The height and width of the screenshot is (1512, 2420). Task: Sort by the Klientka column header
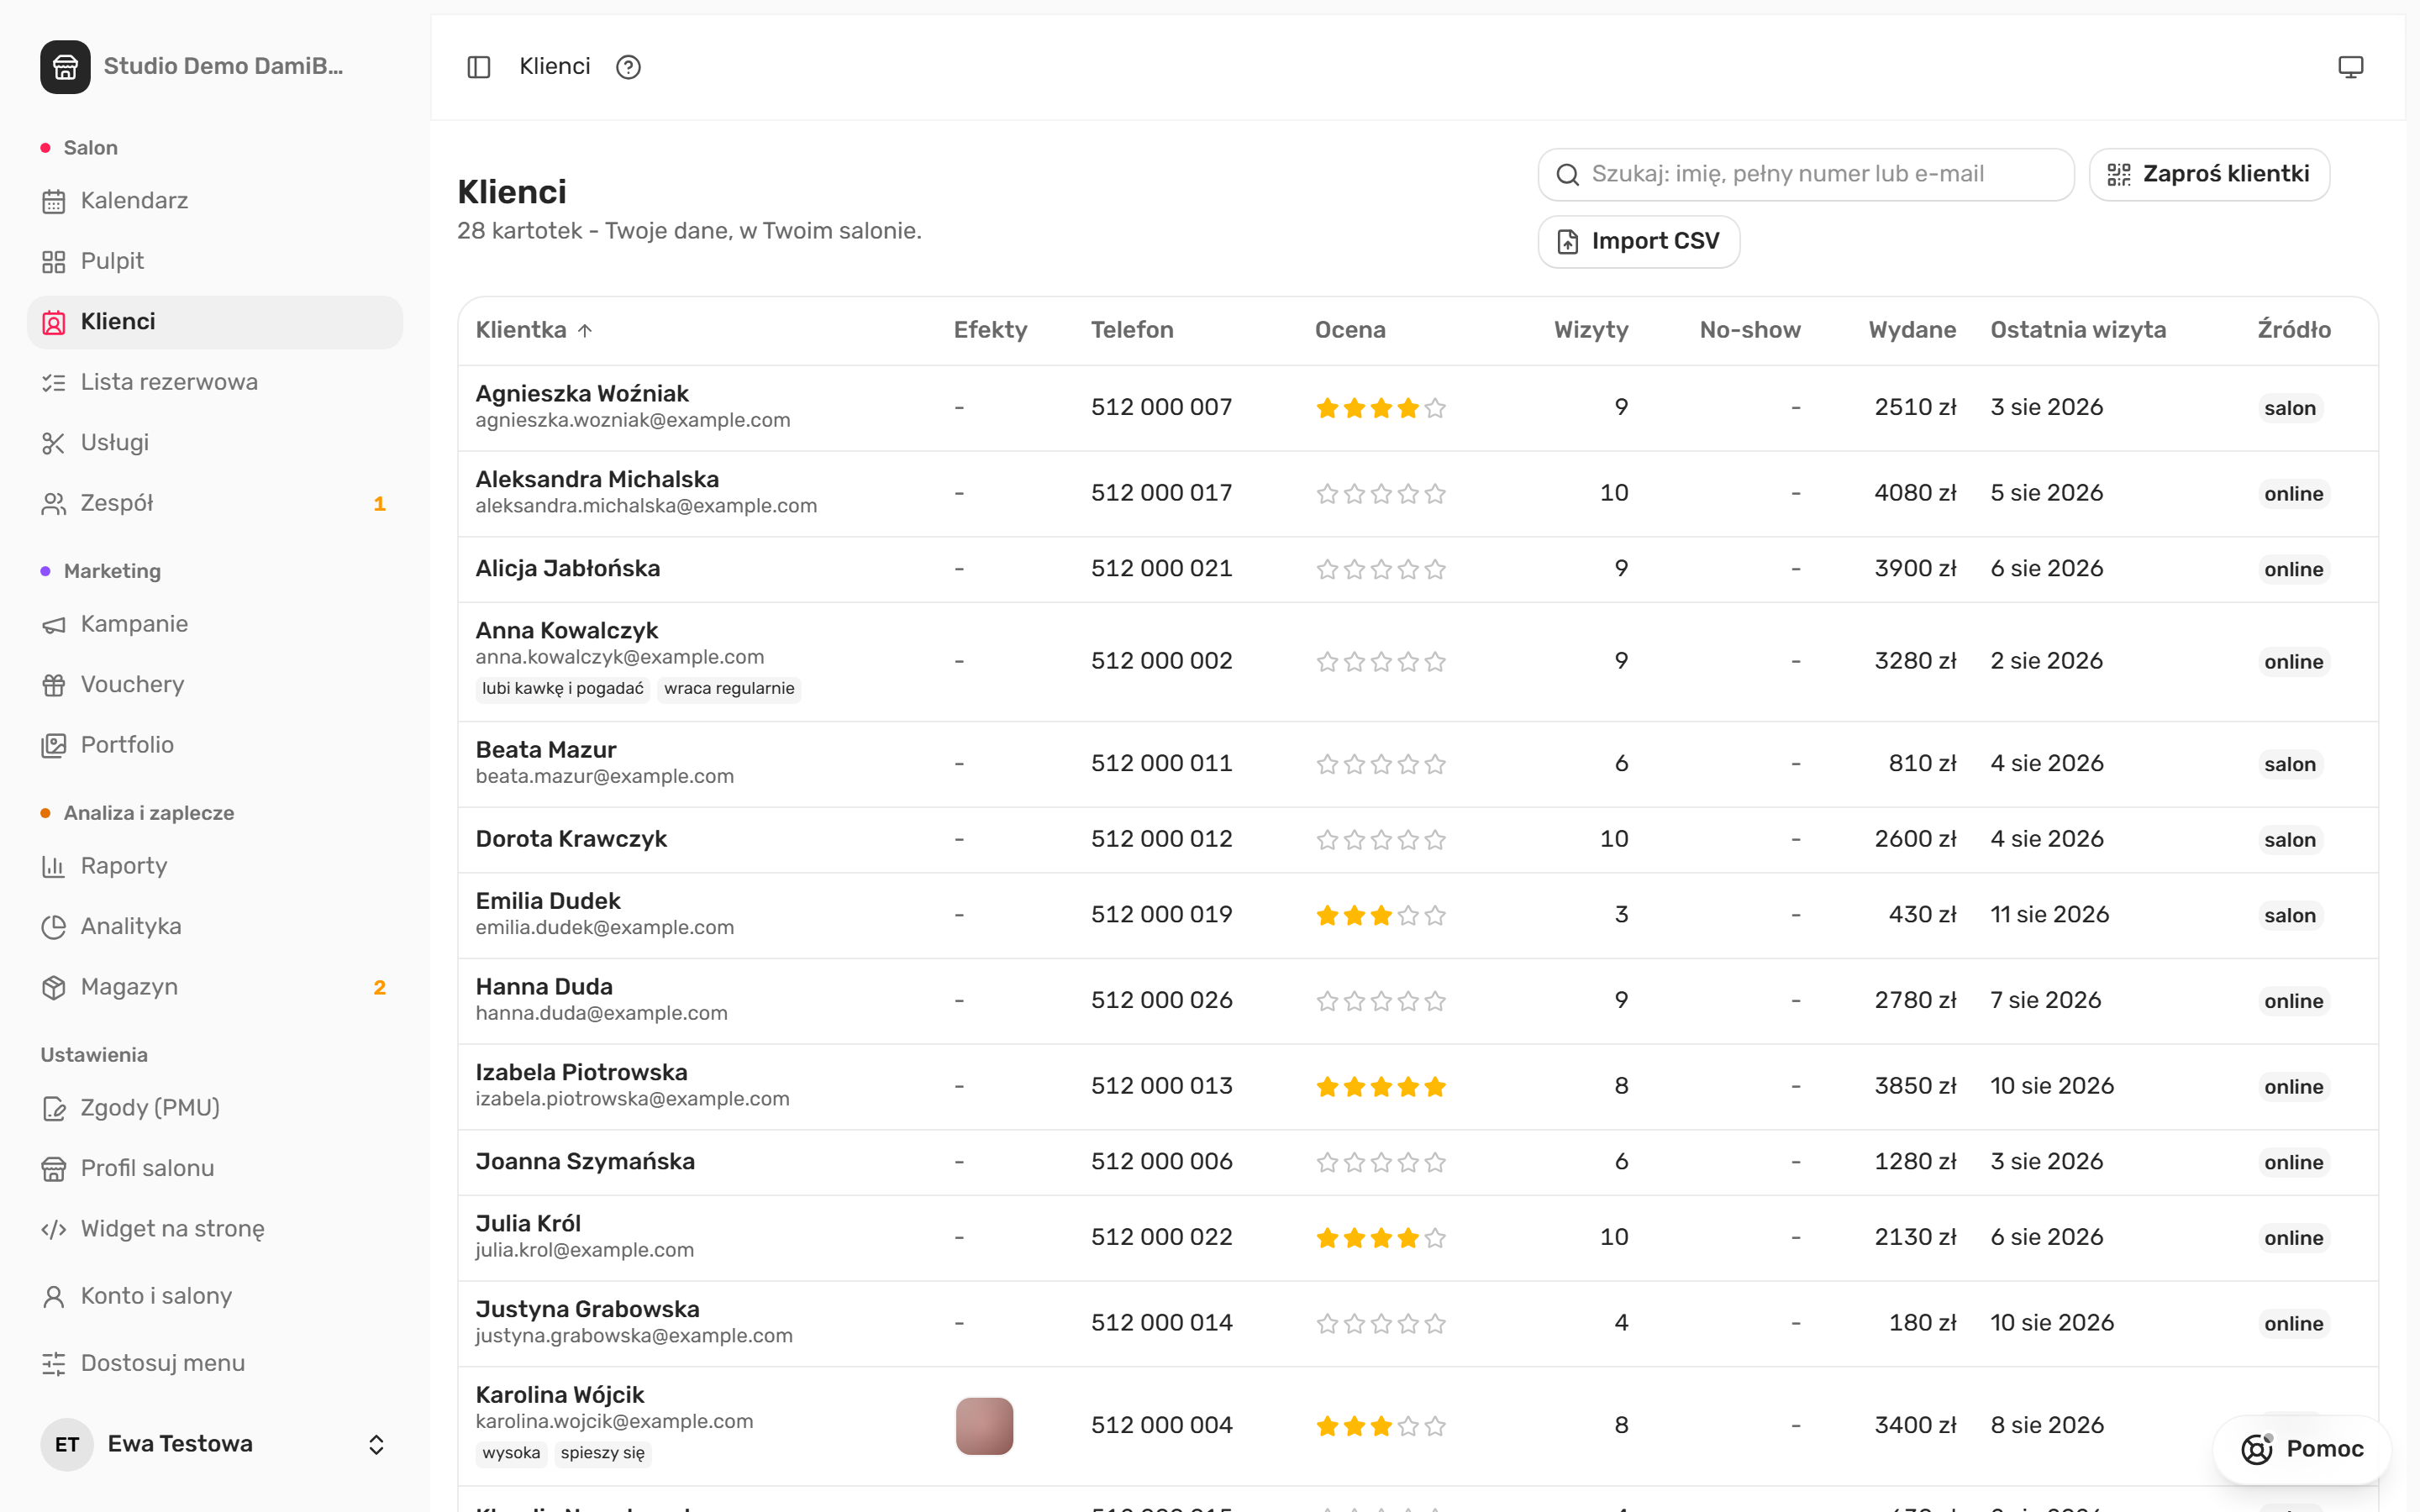click(534, 330)
